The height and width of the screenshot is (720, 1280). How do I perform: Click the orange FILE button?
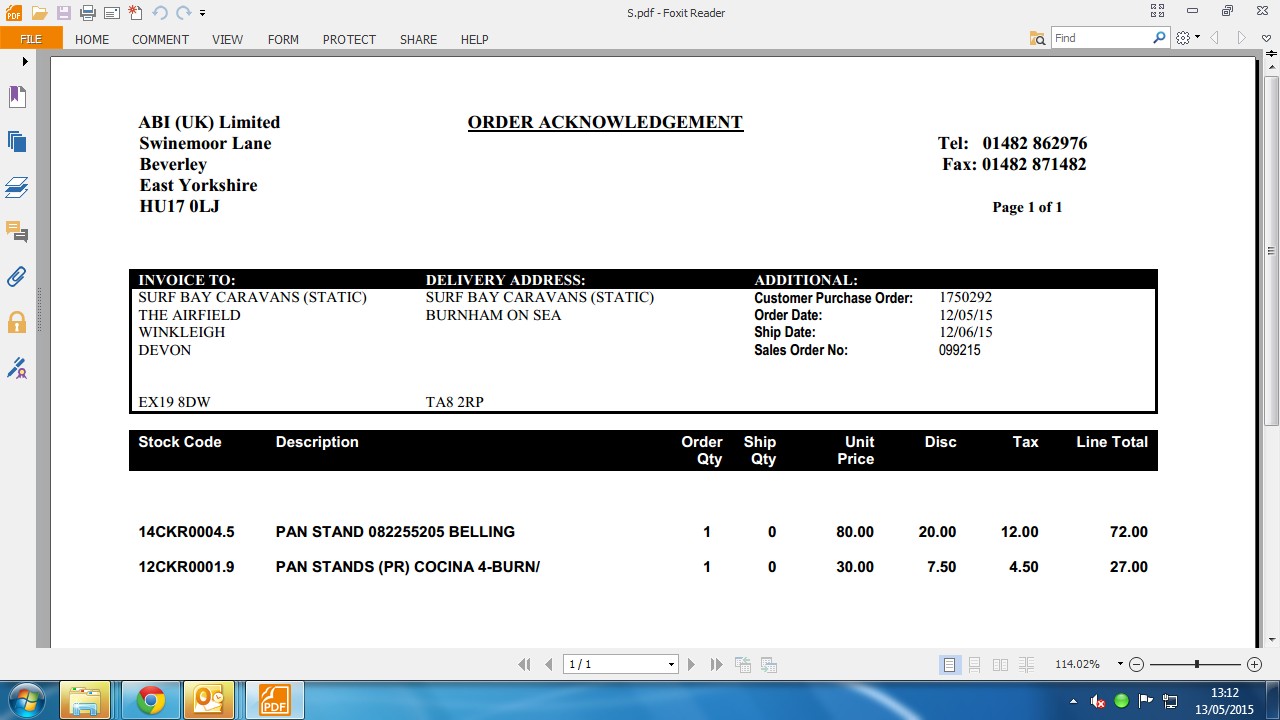pyautogui.click(x=31, y=39)
